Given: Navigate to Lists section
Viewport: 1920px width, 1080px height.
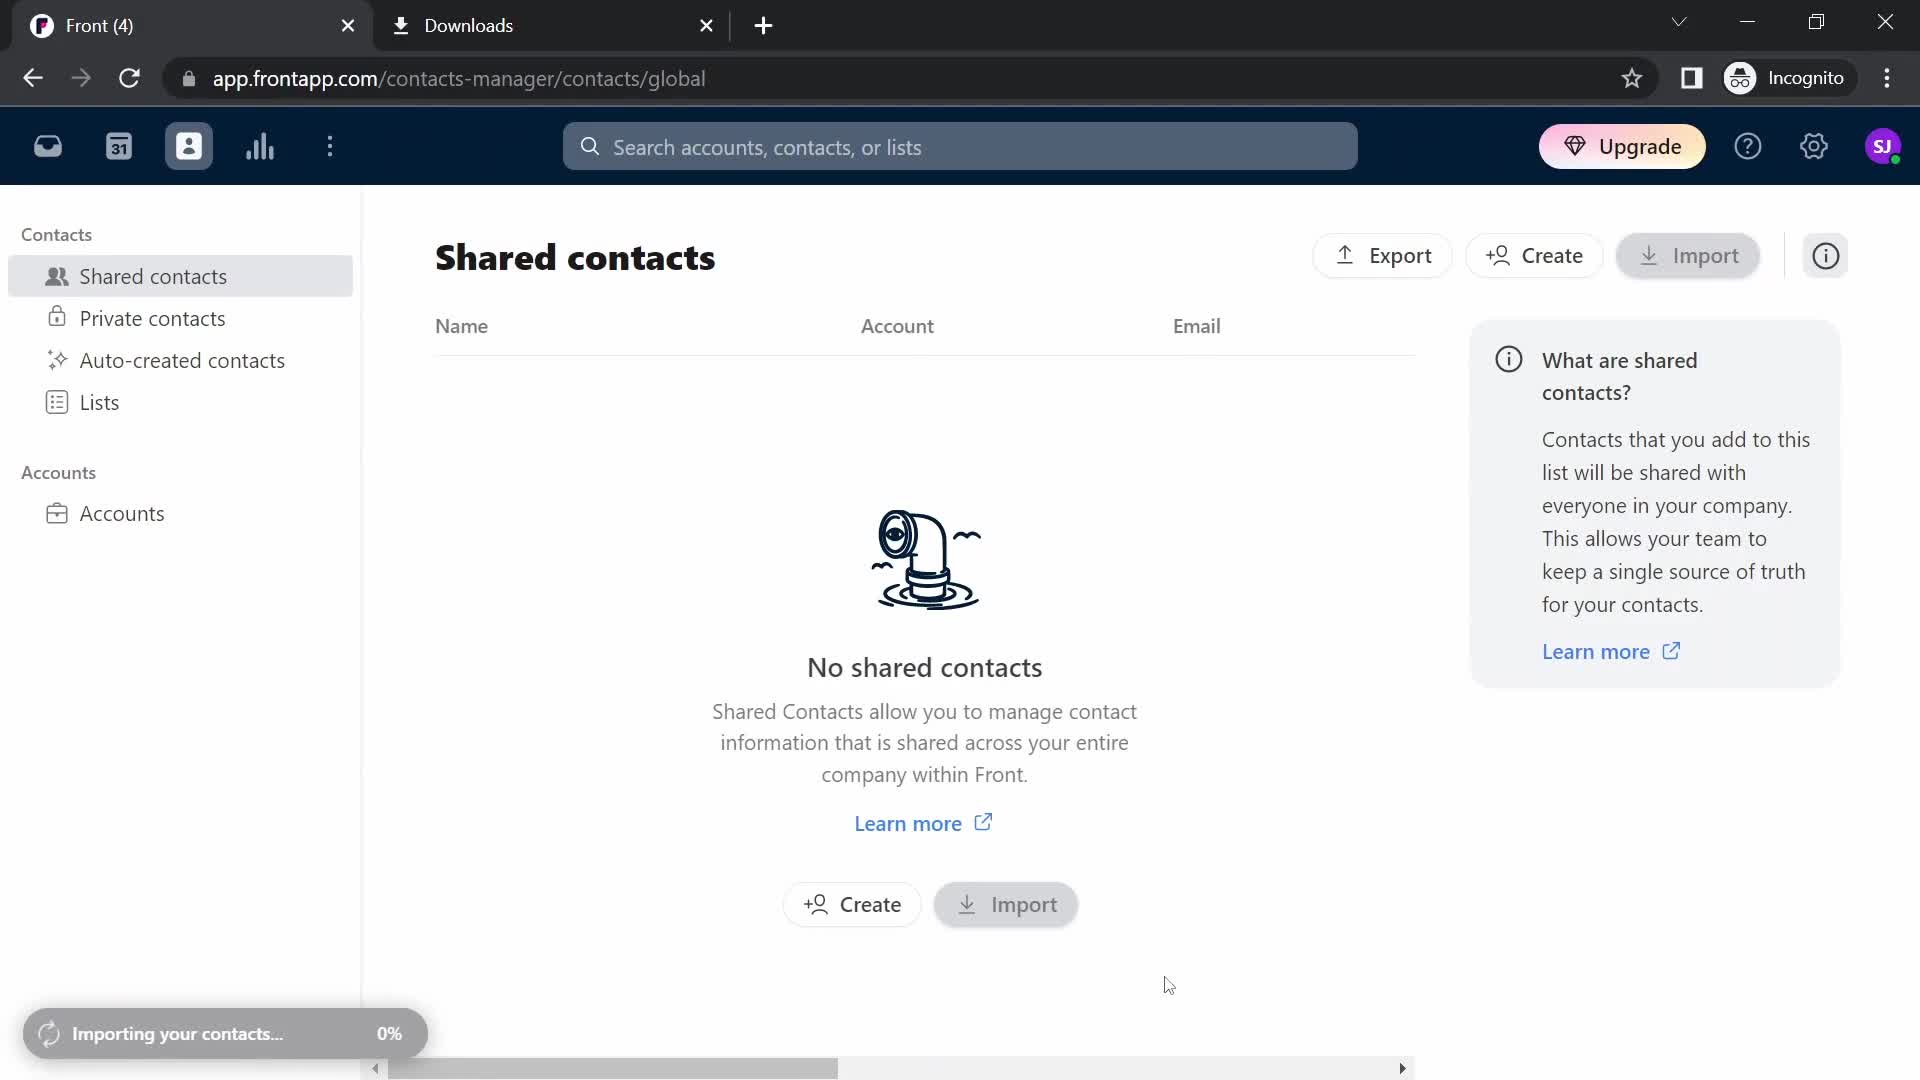Looking at the screenshot, I should (x=100, y=402).
